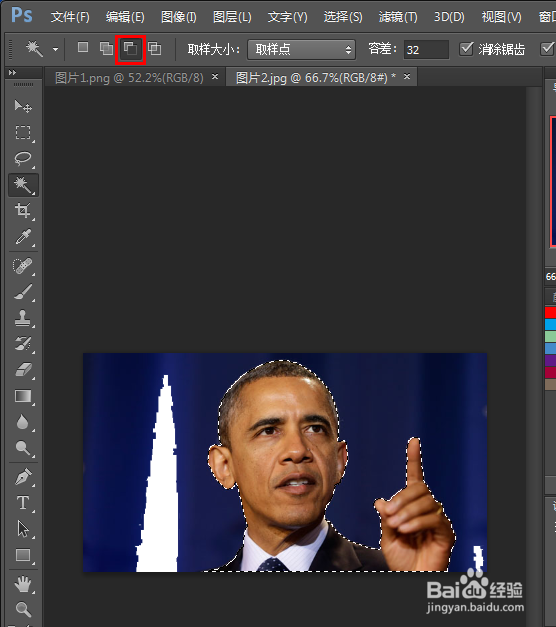
Task: Open the 文件(F) menu
Action: pyautogui.click(x=70, y=17)
